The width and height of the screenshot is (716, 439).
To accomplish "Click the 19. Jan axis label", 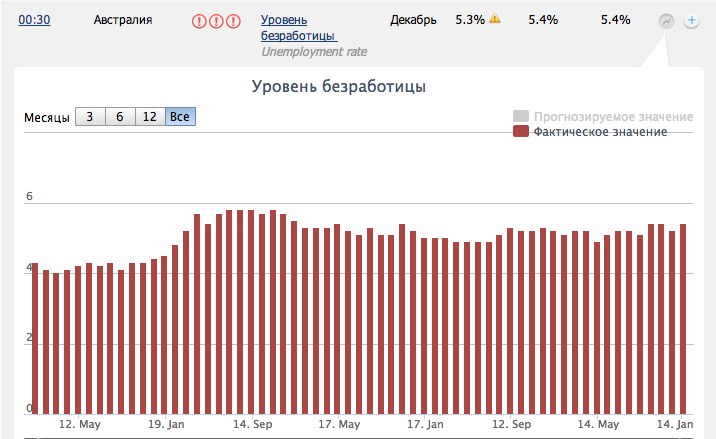I will (166, 424).
